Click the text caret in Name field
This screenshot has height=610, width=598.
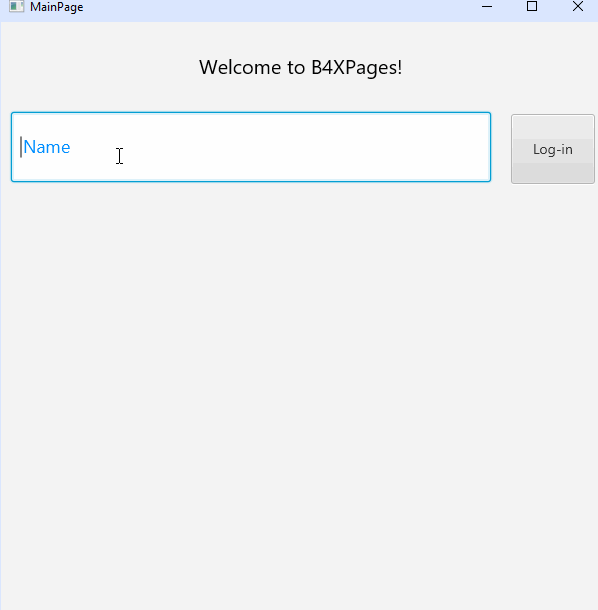pyautogui.click(x=21, y=147)
